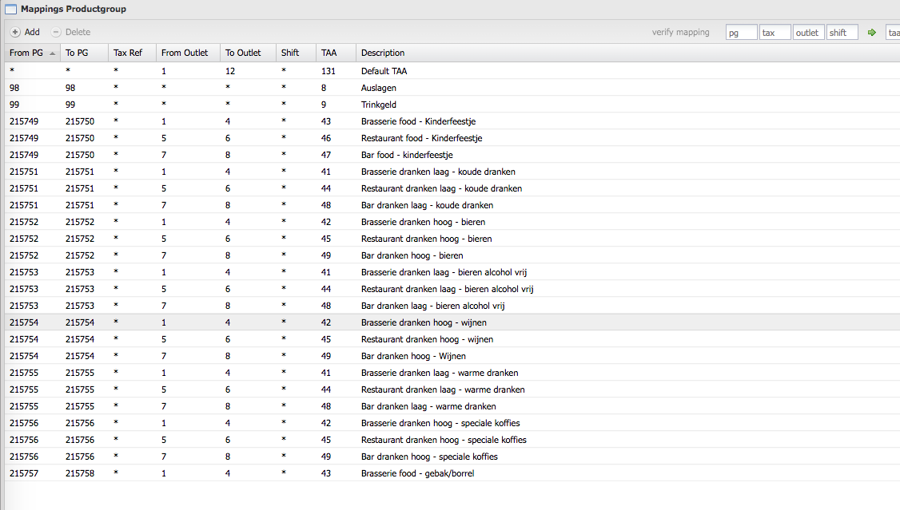Image resolution: width=900 pixels, height=510 pixels.
Task: Select Bar food - kinderfeestje row
Action: (x=407, y=155)
